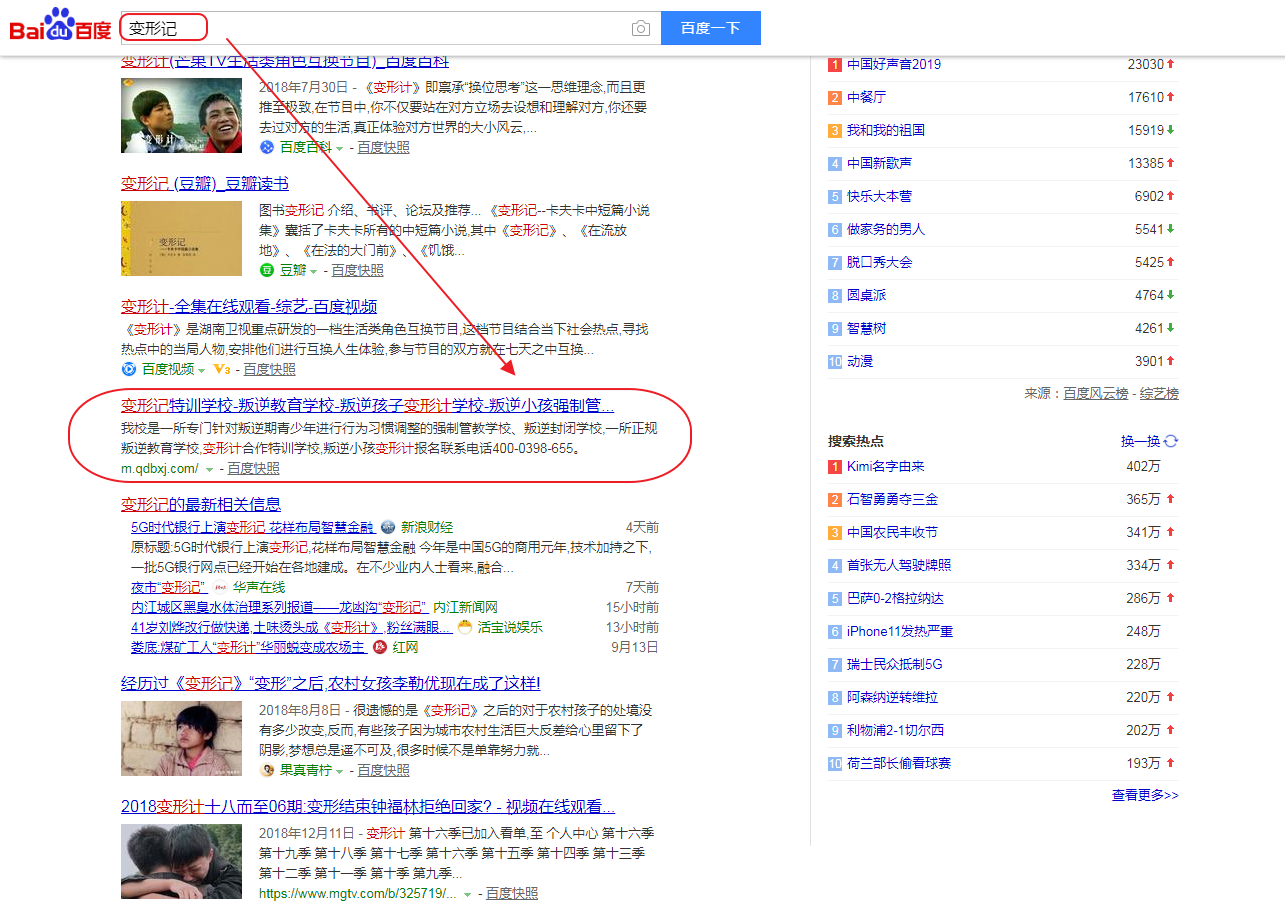Click 查看更多>> link
Screen dimensions: 1285x911
tap(1145, 796)
